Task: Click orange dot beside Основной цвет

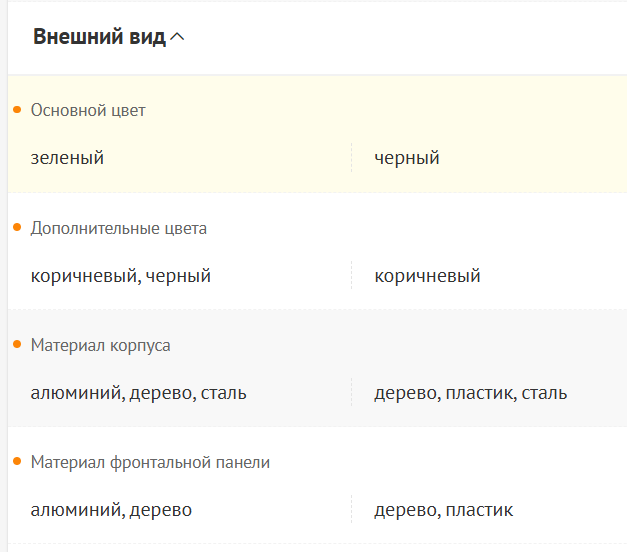Action: click(x=17, y=109)
